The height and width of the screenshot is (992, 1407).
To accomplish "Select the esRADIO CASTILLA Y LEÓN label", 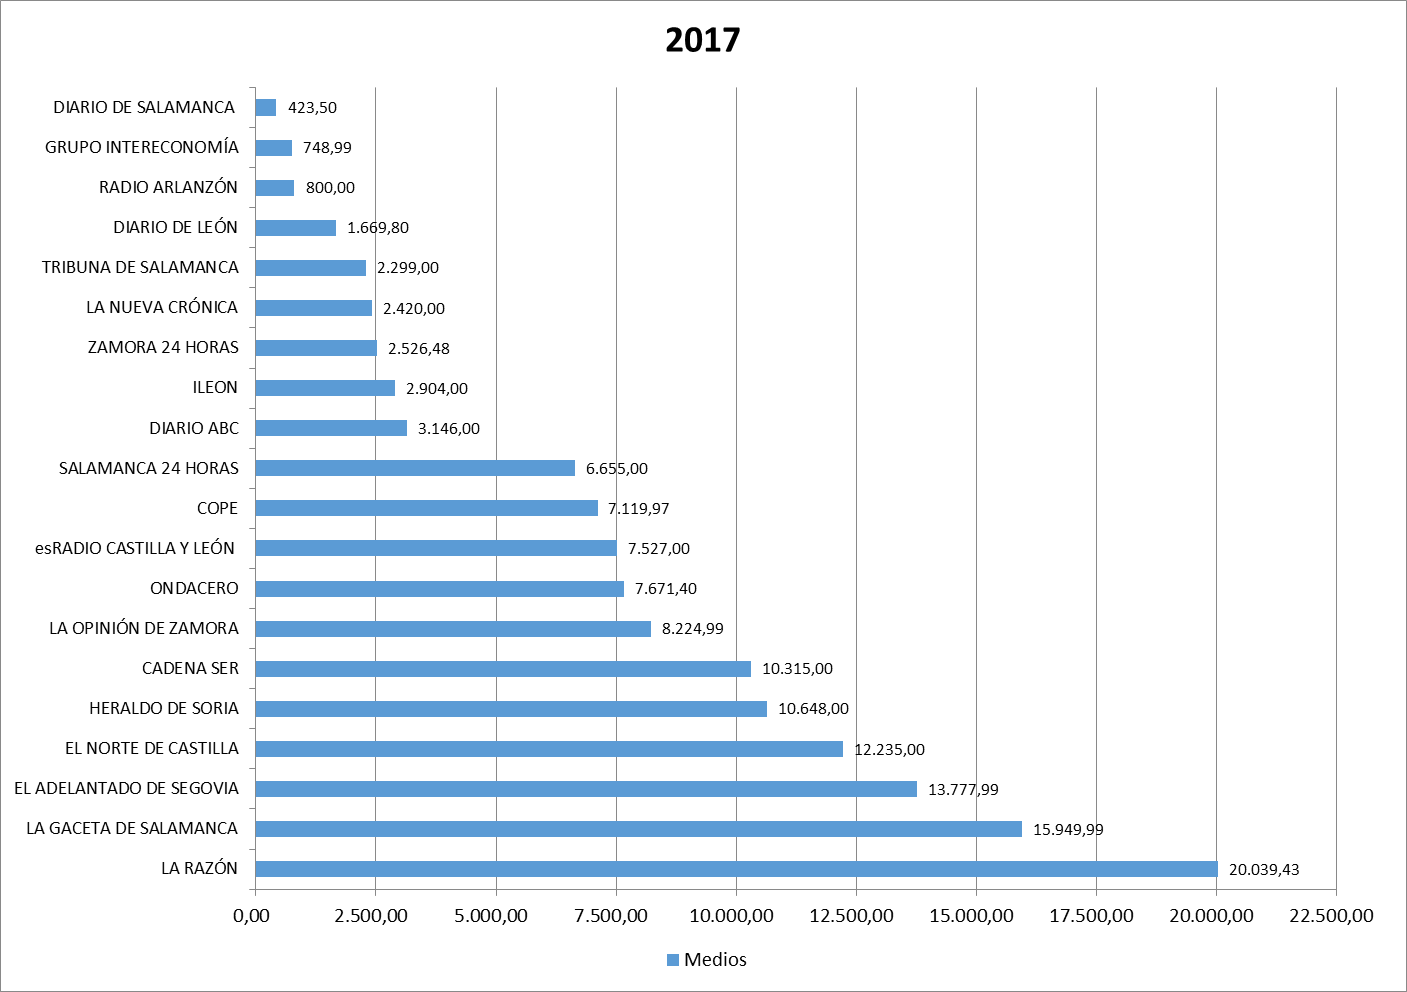I will coord(135,548).
